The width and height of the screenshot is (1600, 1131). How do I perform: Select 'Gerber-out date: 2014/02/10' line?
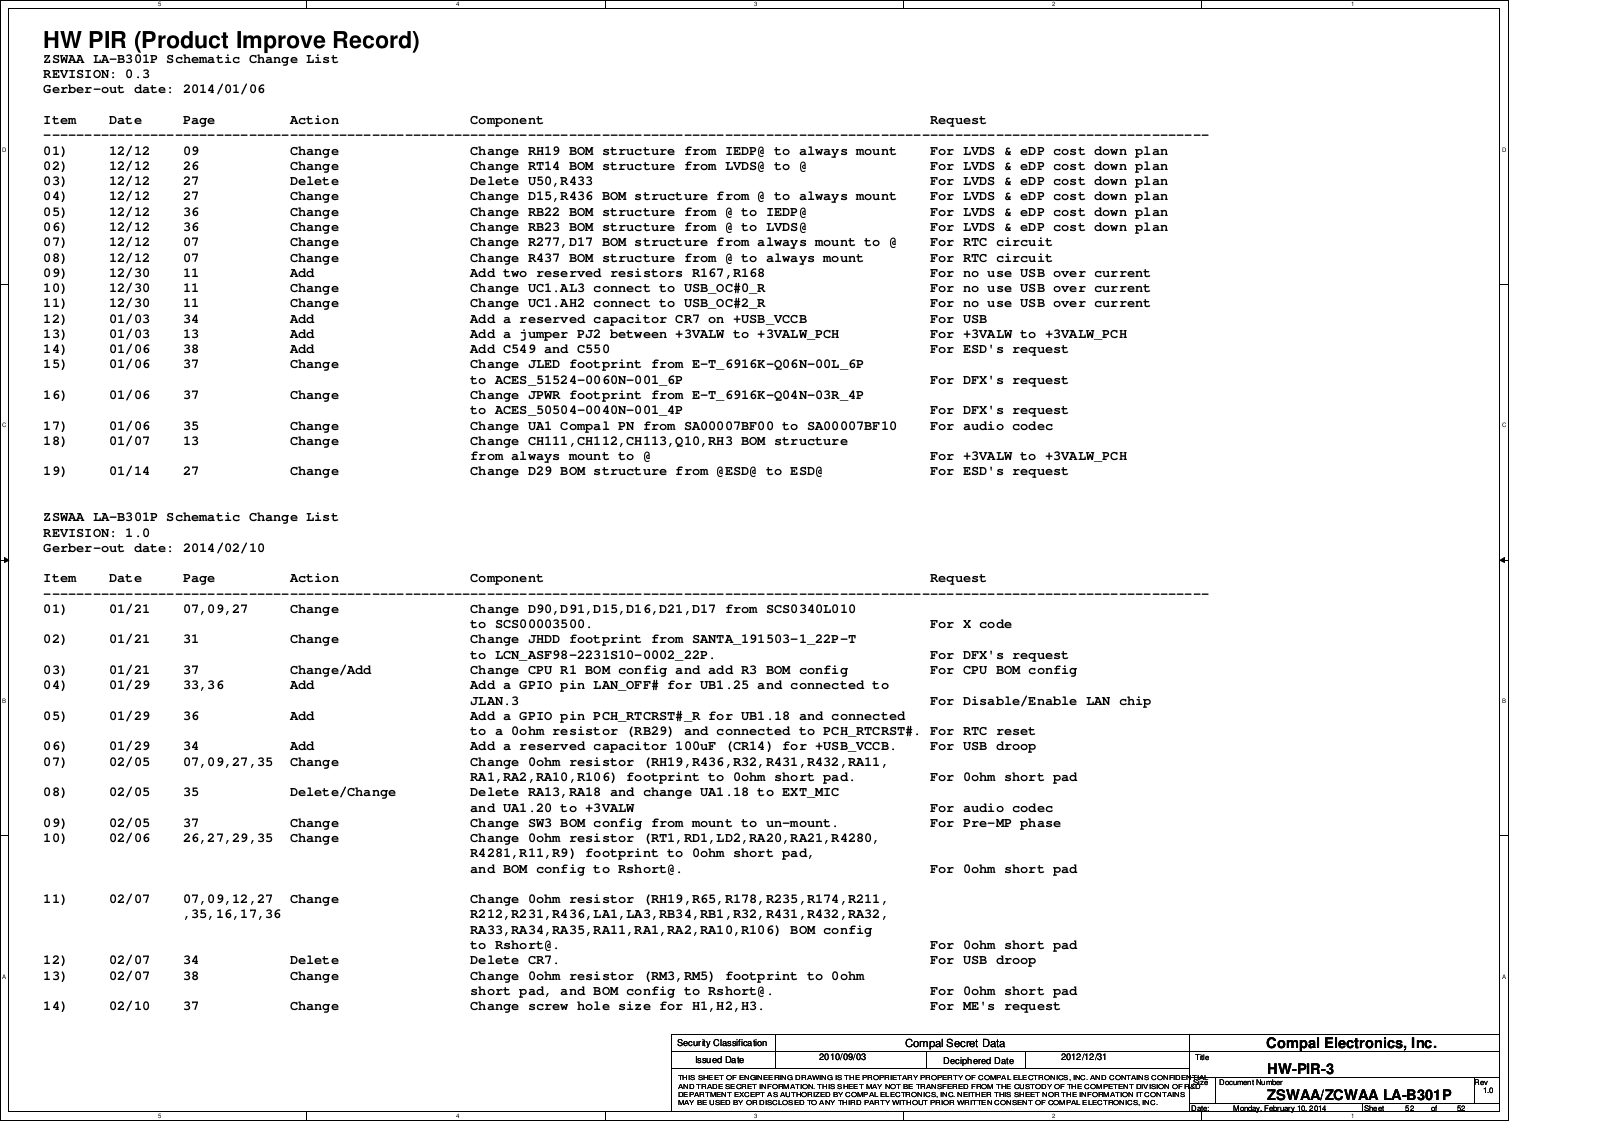(x=154, y=548)
